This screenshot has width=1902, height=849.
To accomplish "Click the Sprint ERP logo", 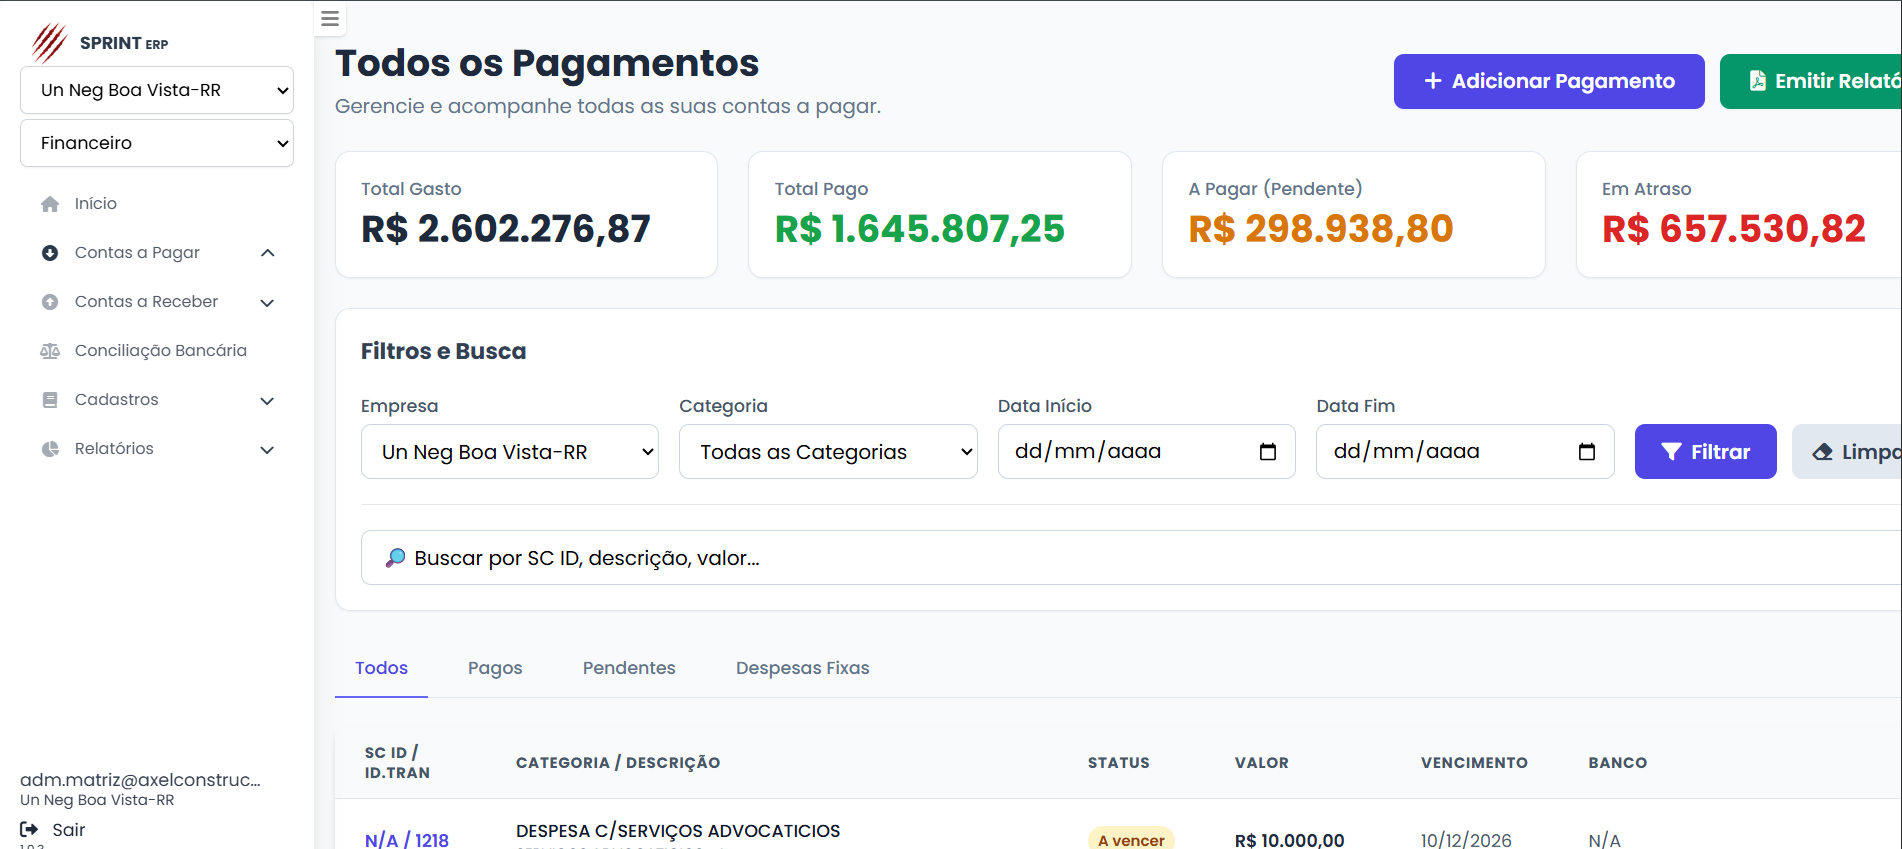I will (50, 43).
